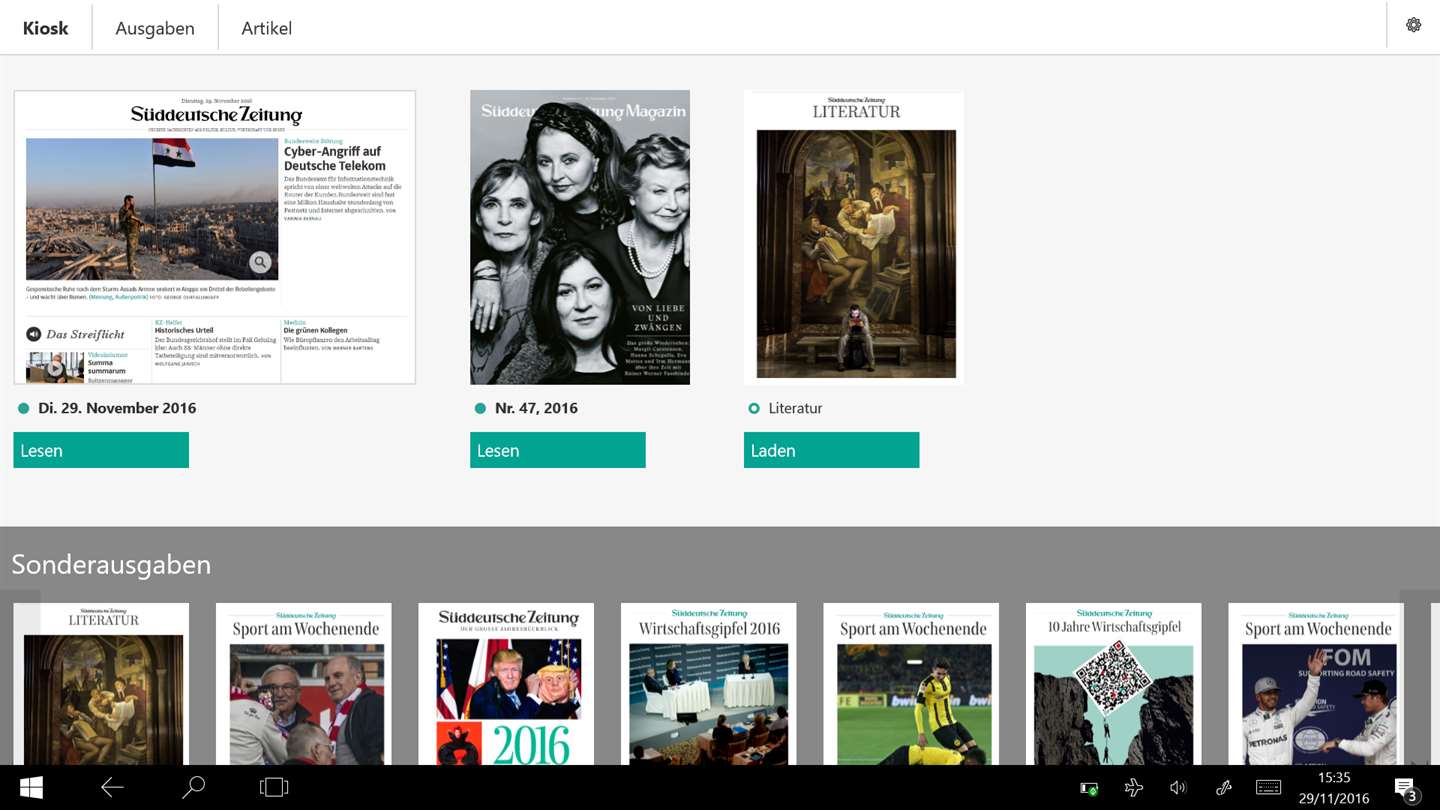Open the Action Center notifications icon
The image size is (1440, 810).
pyautogui.click(x=1405, y=789)
